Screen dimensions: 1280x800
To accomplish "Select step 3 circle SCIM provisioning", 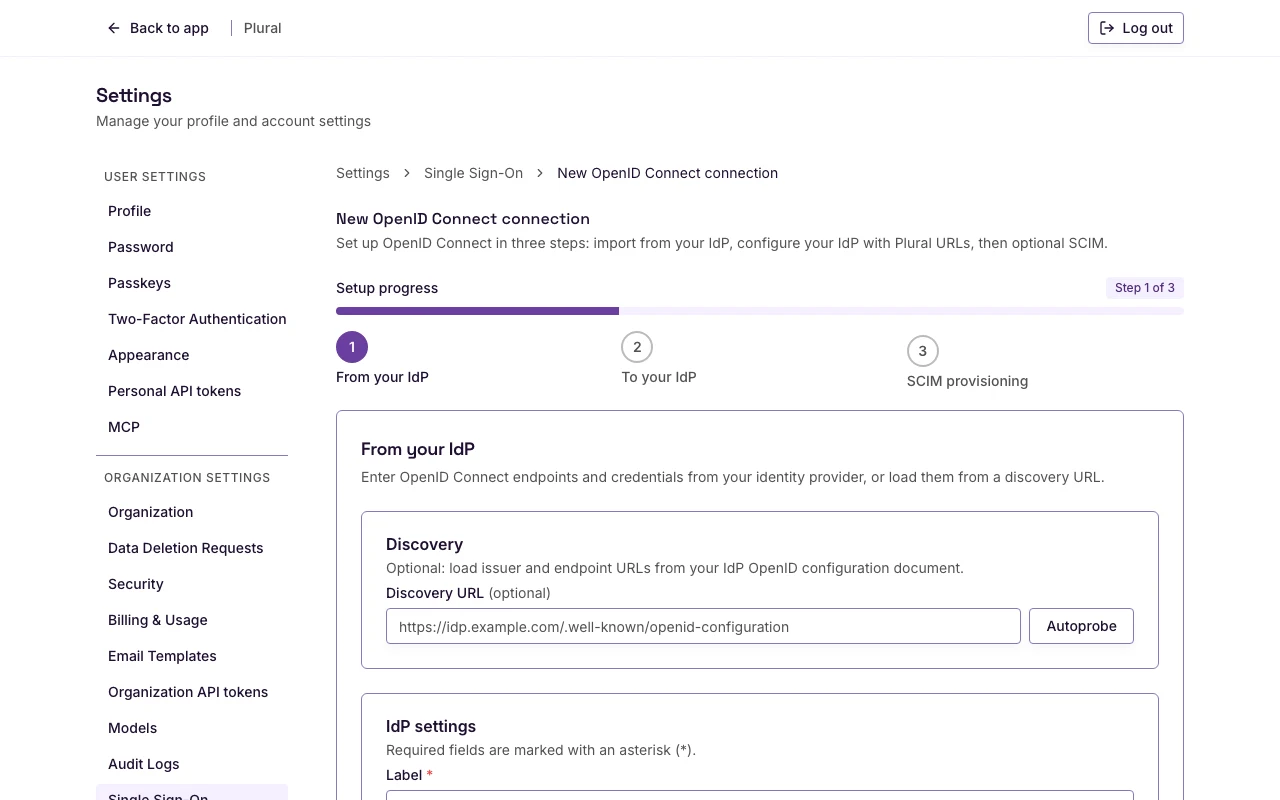I will click(923, 351).
